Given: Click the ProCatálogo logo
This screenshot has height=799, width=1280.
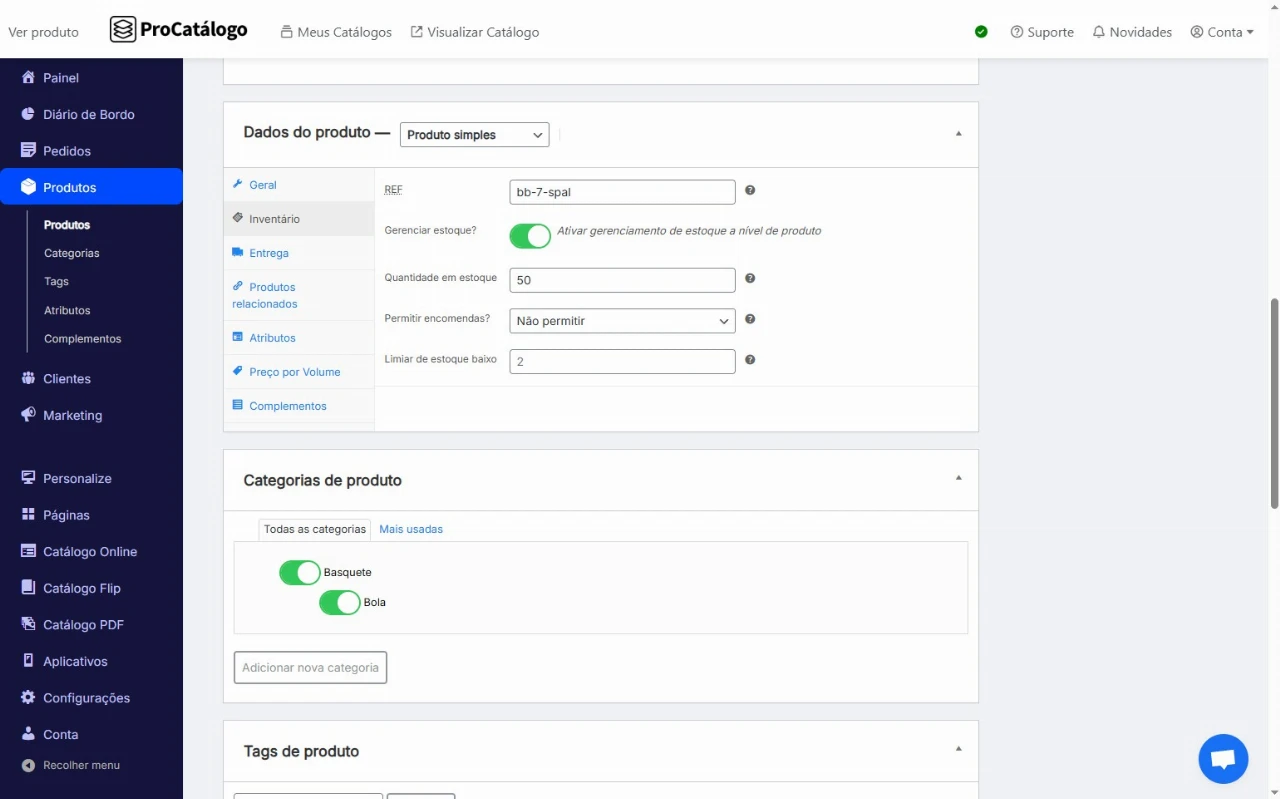Looking at the screenshot, I should point(179,30).
